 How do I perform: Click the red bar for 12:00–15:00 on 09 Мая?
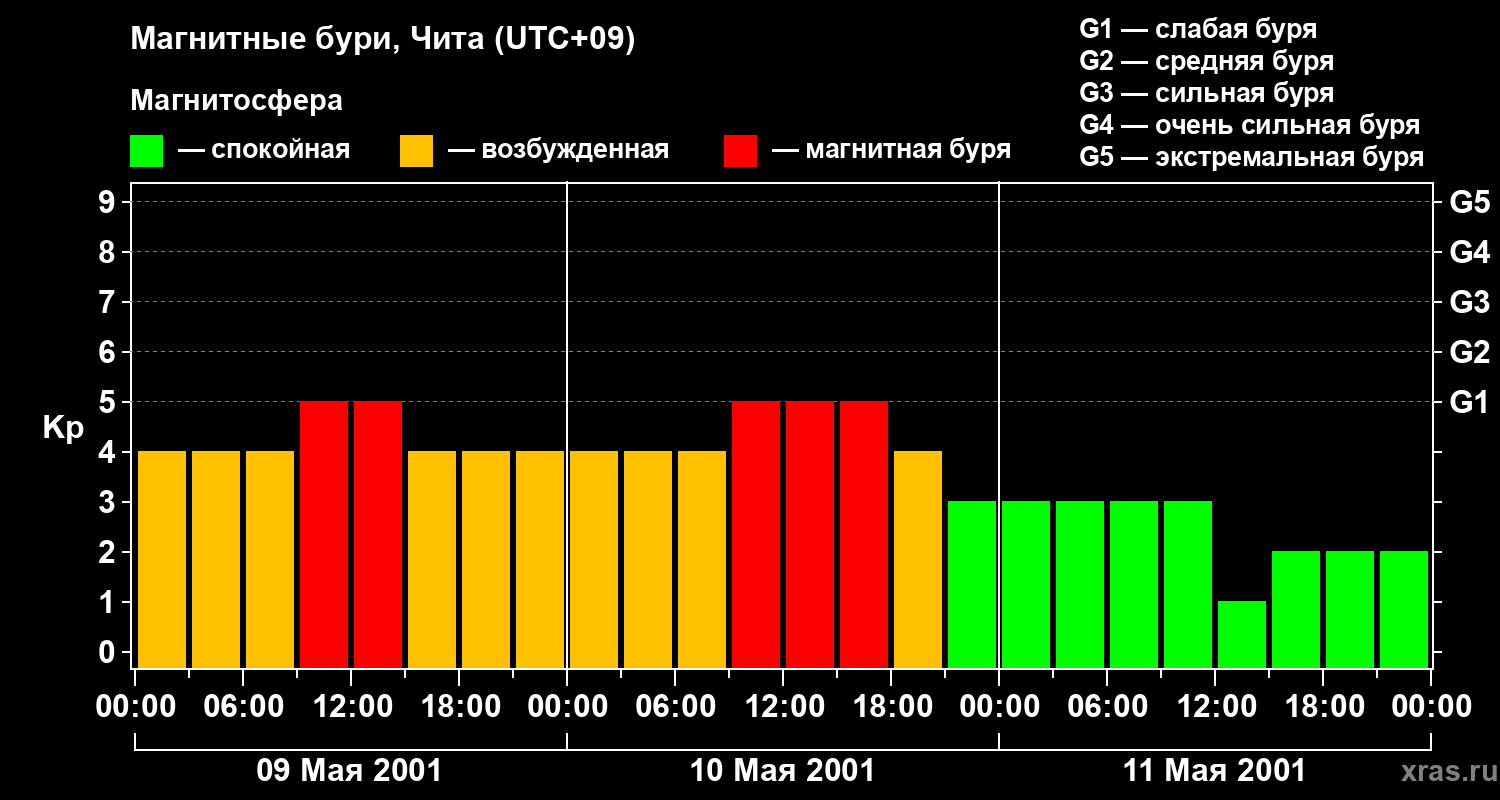[378, 534]
